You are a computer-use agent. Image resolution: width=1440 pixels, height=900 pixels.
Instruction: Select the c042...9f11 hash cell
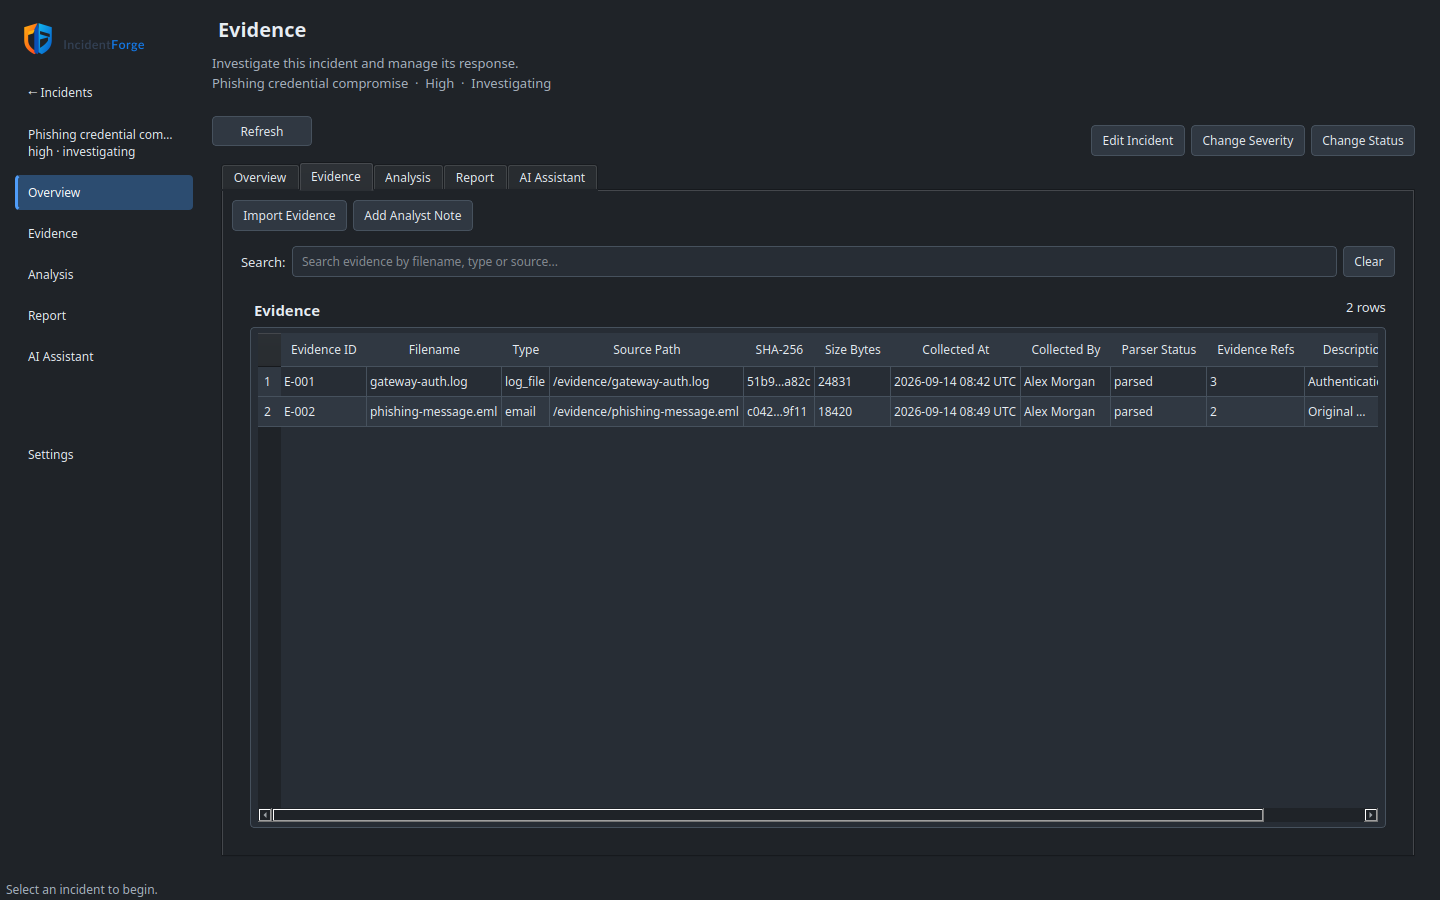(x=779, y=411)
